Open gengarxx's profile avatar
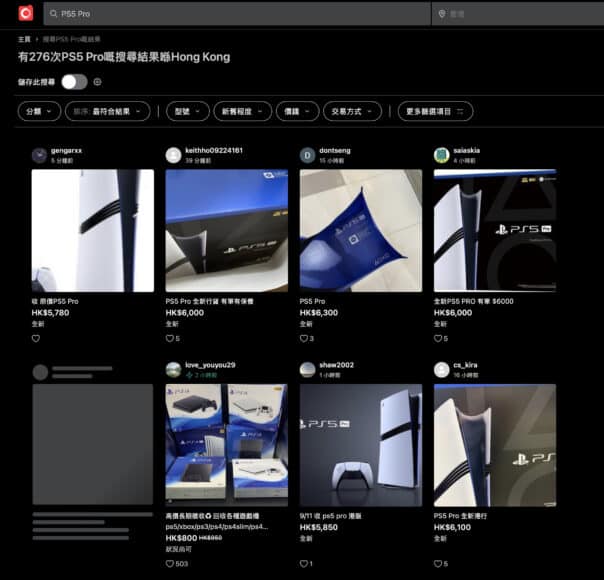This screenshot has width=604, height=580. pos(39,155)
